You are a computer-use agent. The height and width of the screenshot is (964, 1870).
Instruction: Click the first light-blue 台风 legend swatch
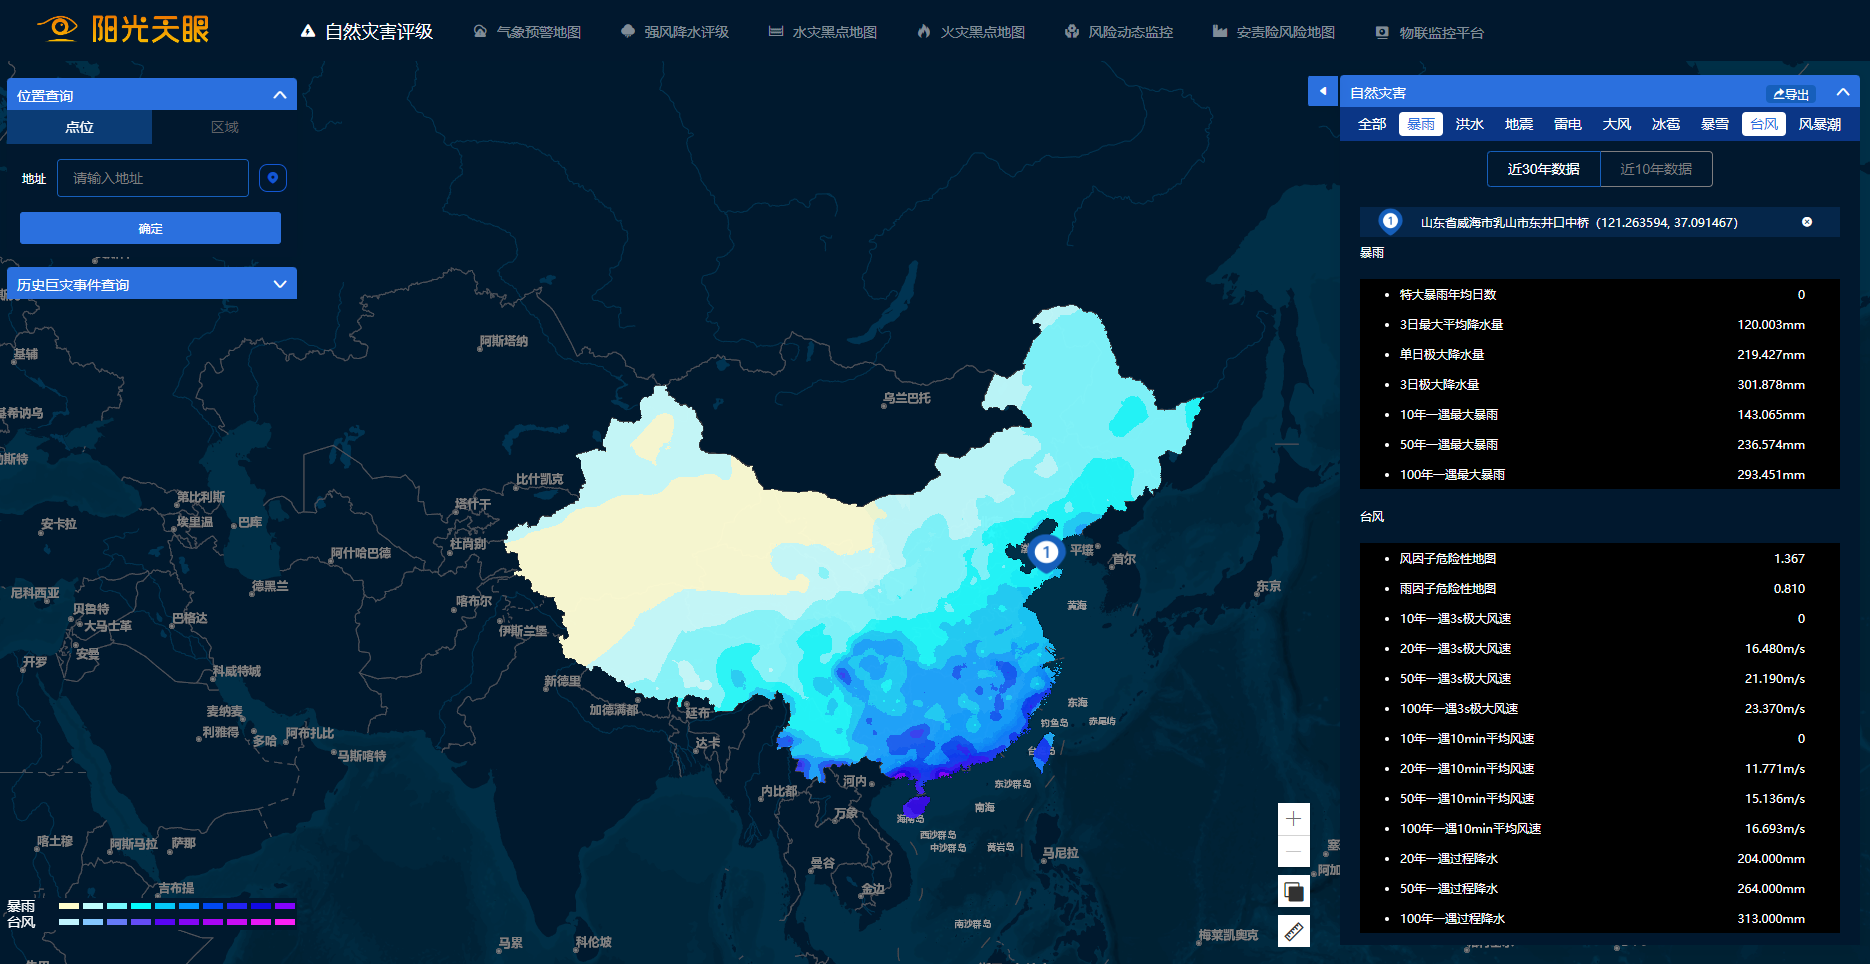coord(69,922)
